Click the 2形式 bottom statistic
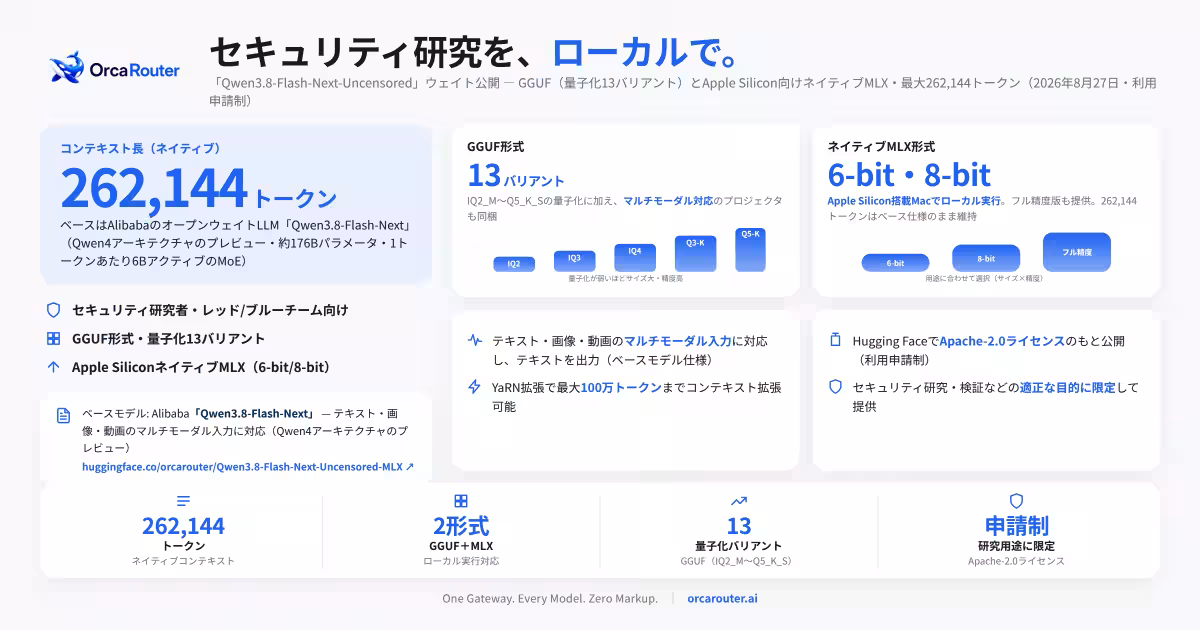 click(461, 526)
